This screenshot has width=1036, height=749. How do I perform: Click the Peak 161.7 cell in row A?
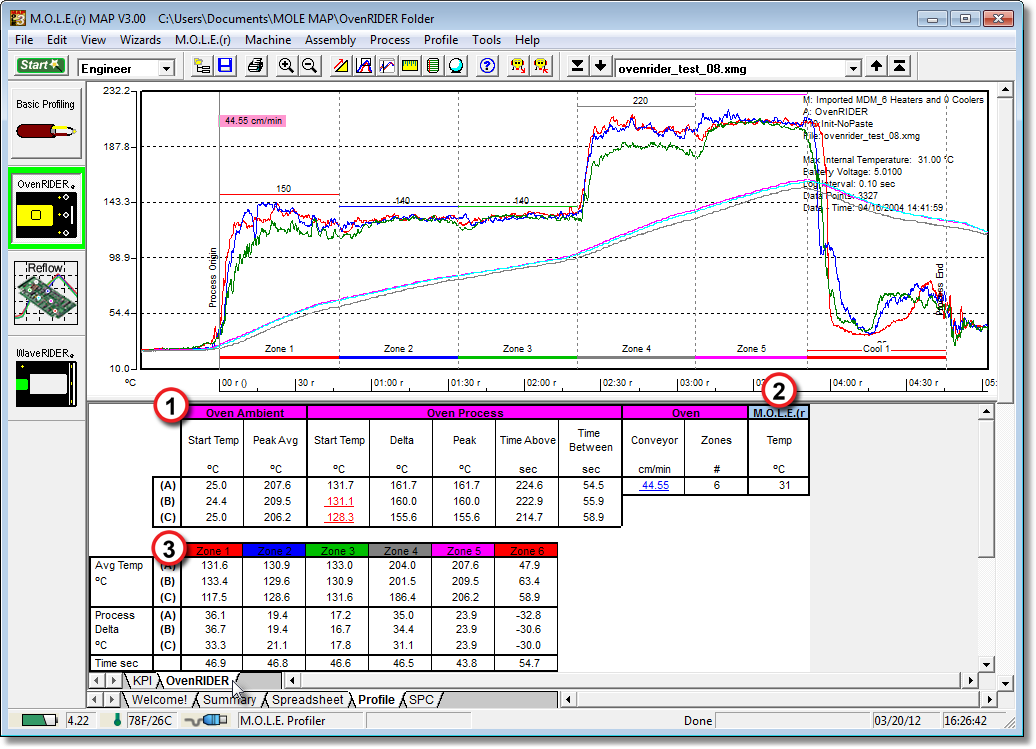coord(465,485)
